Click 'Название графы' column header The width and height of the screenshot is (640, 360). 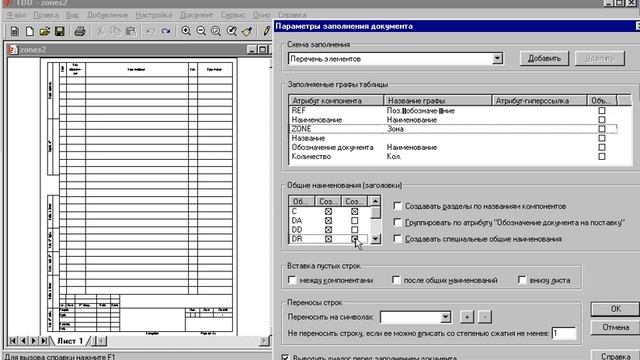click(438, 100)
